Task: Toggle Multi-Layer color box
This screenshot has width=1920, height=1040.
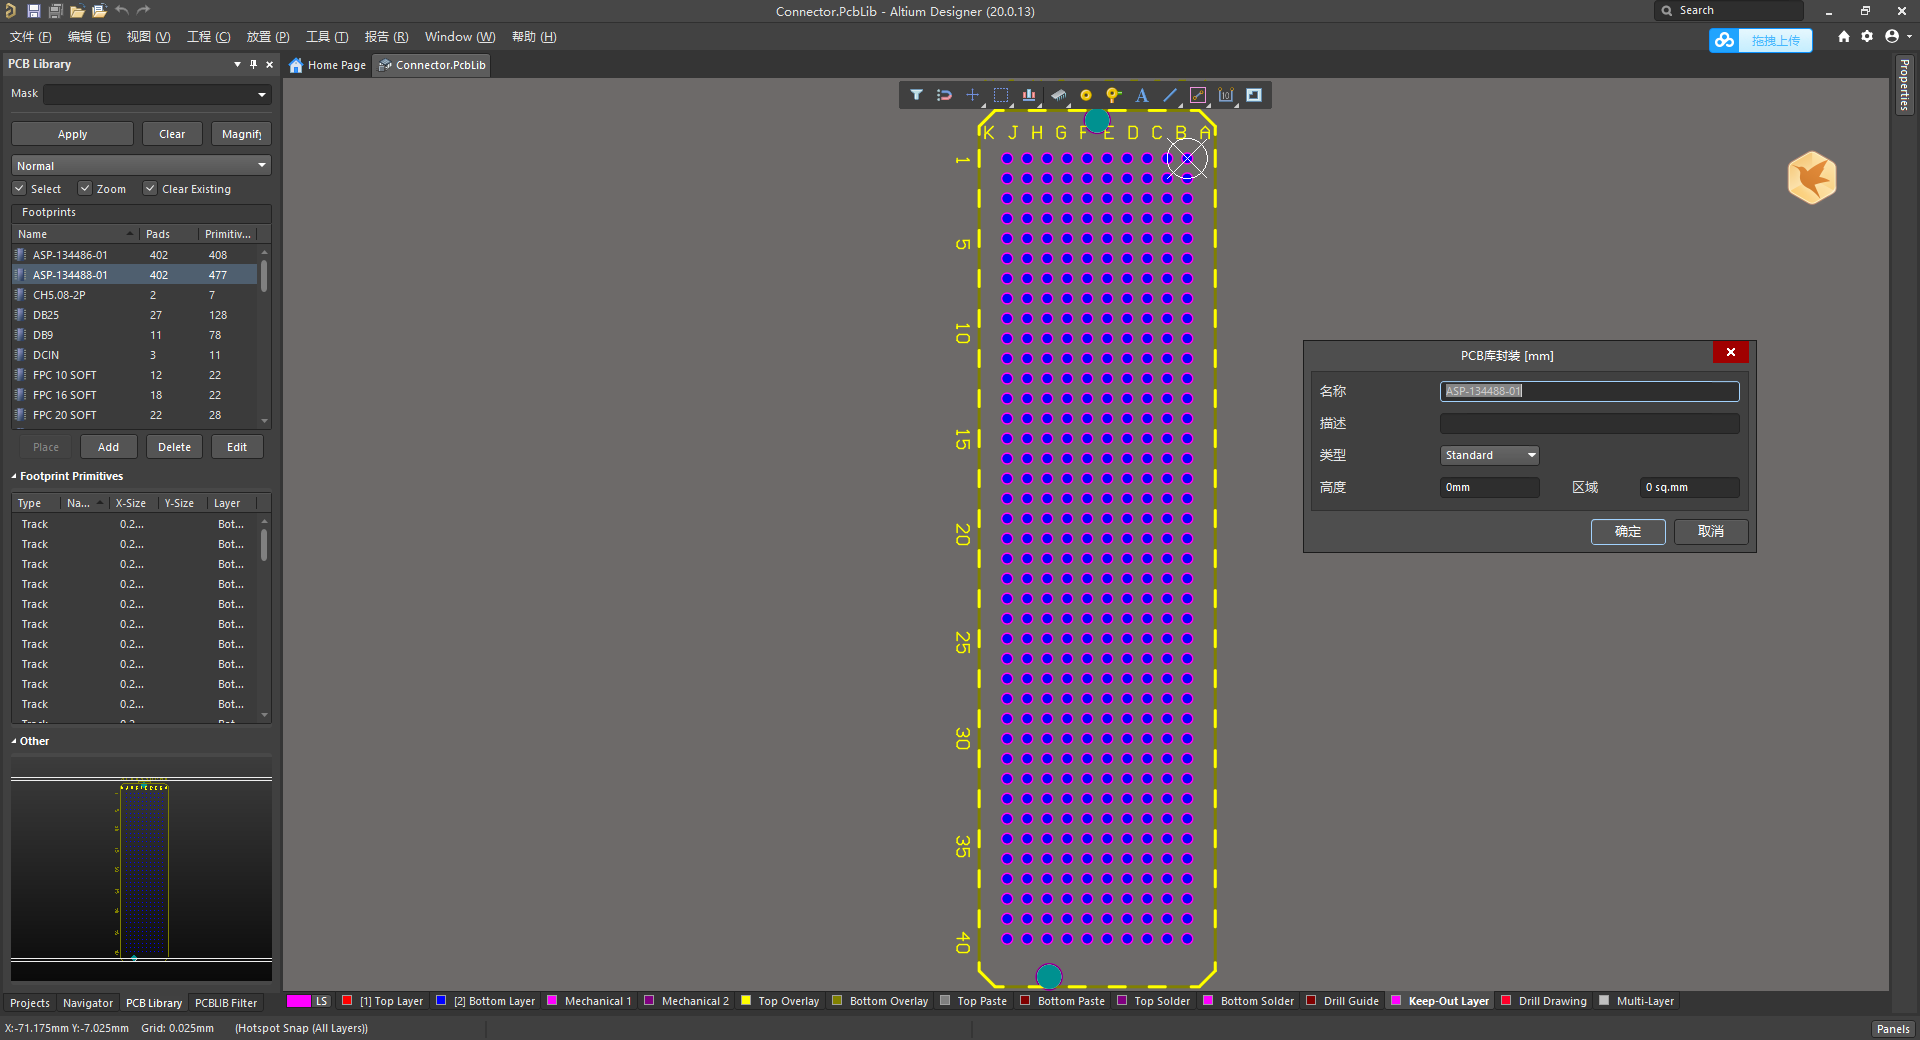Action: point(1604,1000)
